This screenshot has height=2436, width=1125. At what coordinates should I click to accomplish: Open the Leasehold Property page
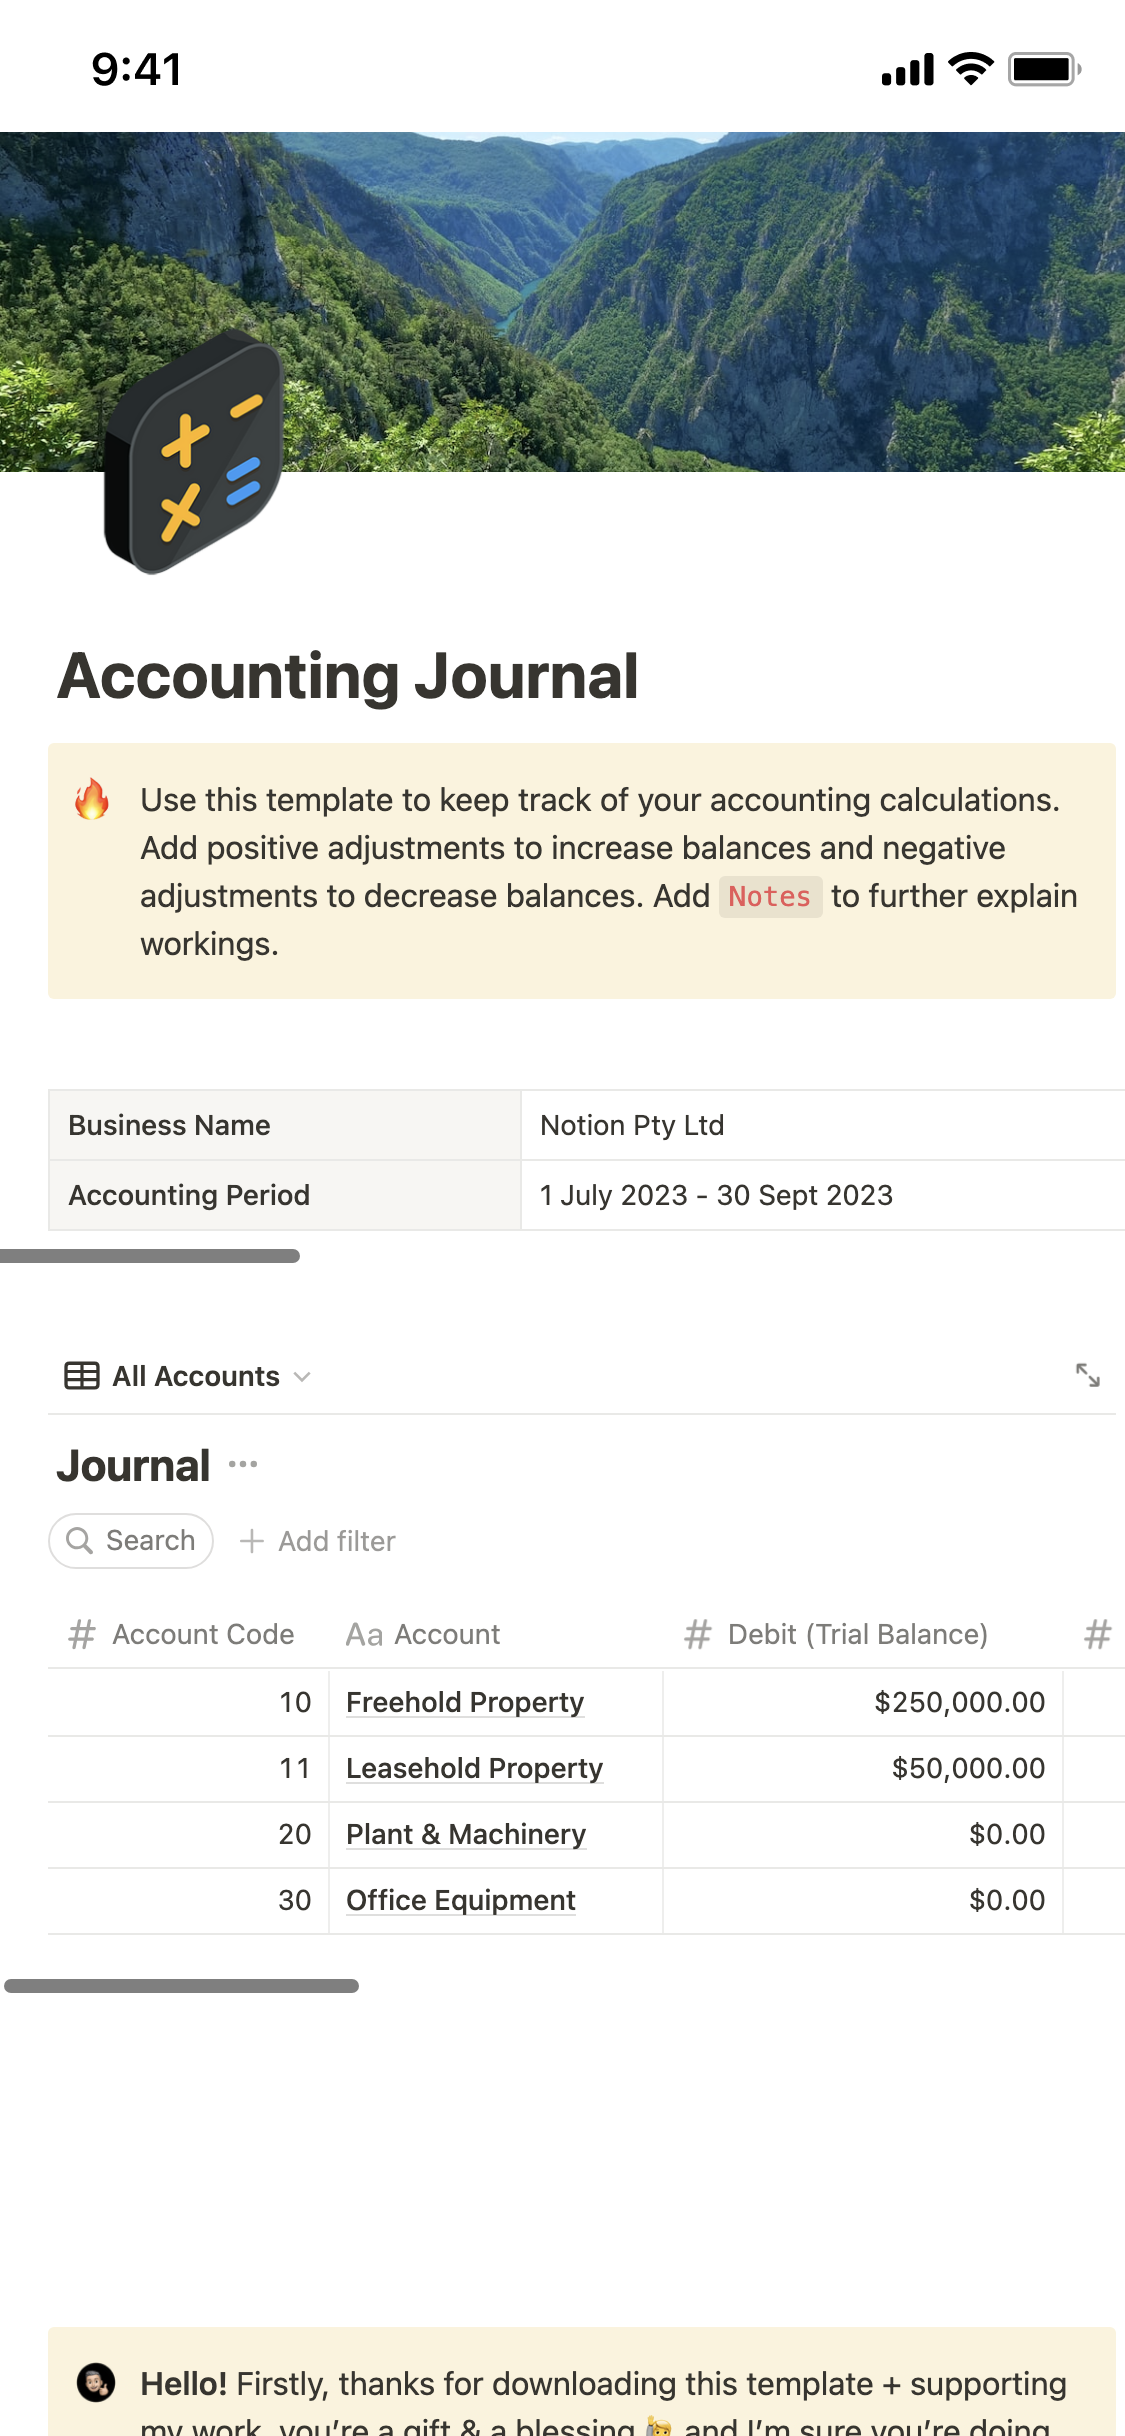point(474,1768)
